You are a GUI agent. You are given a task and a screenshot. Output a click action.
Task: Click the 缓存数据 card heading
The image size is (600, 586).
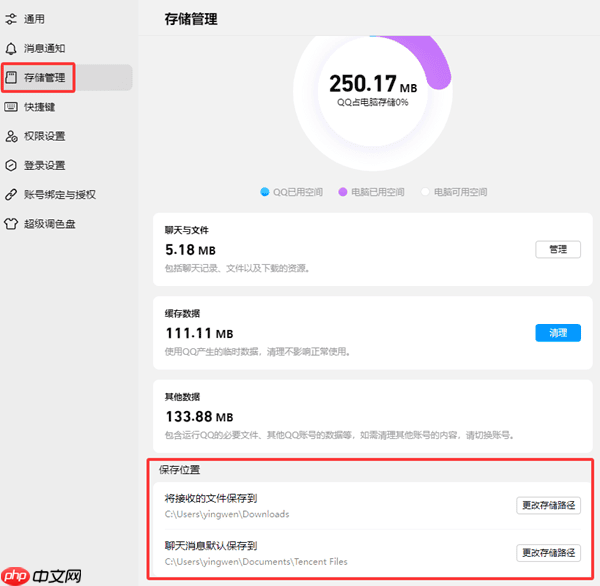pyautogui.click(x=182, y=313)
